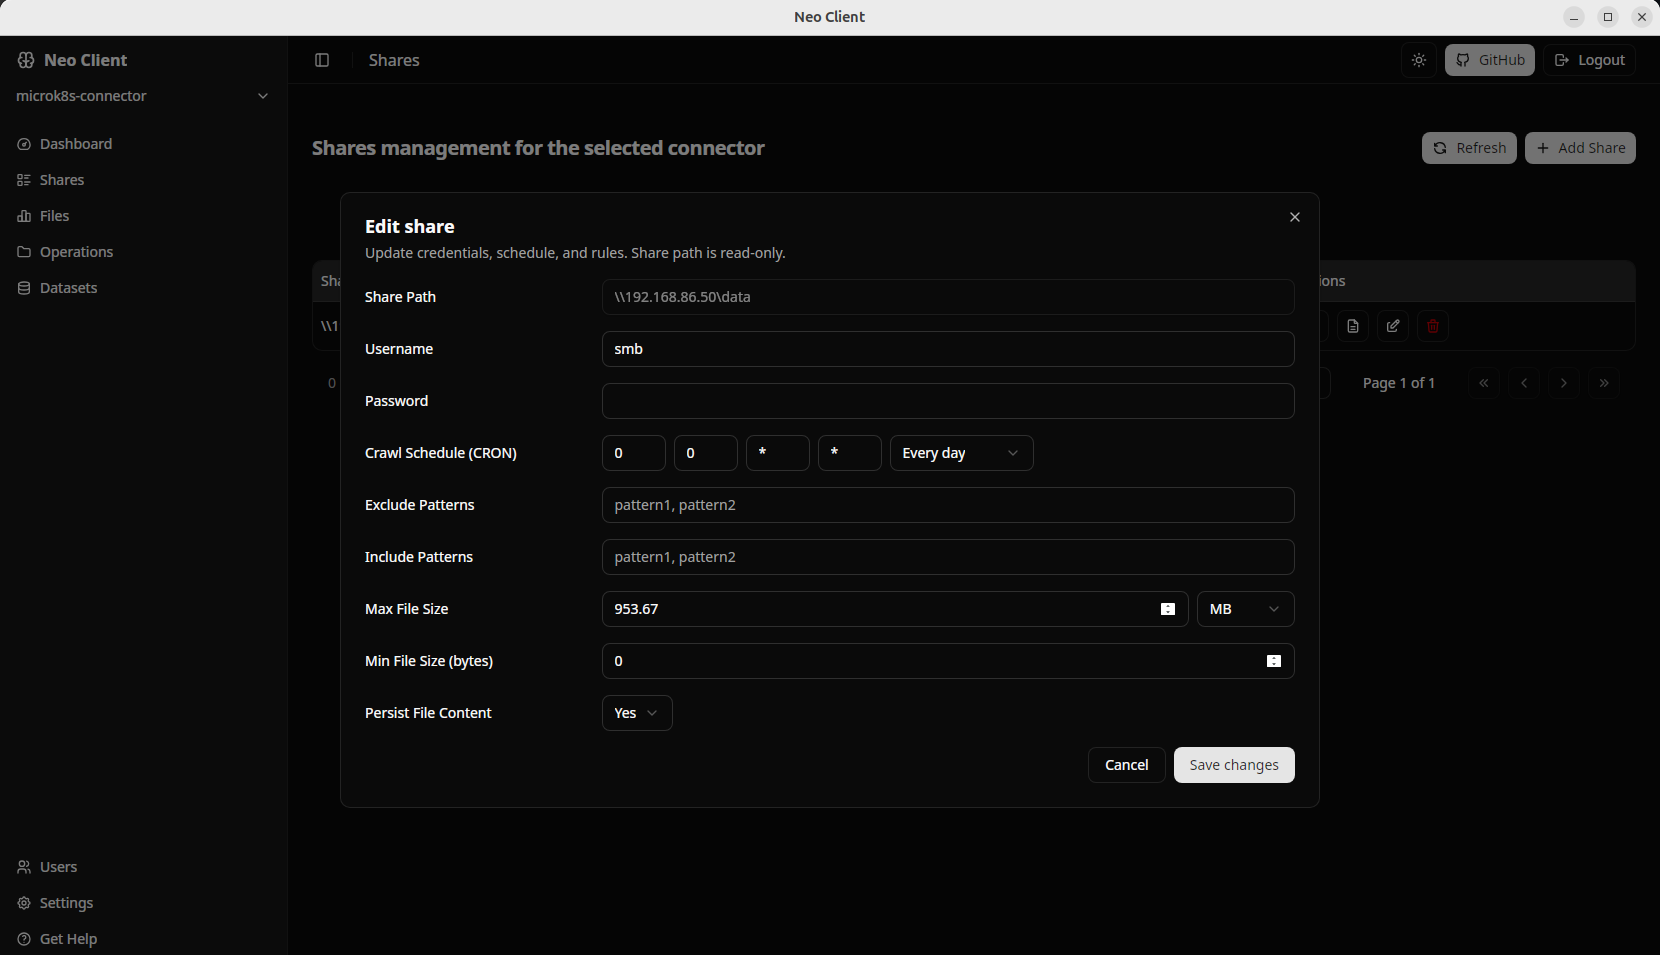Edit the share using the pencil icon
The width and height of the screenshot is (1660, 955).
1392,325
